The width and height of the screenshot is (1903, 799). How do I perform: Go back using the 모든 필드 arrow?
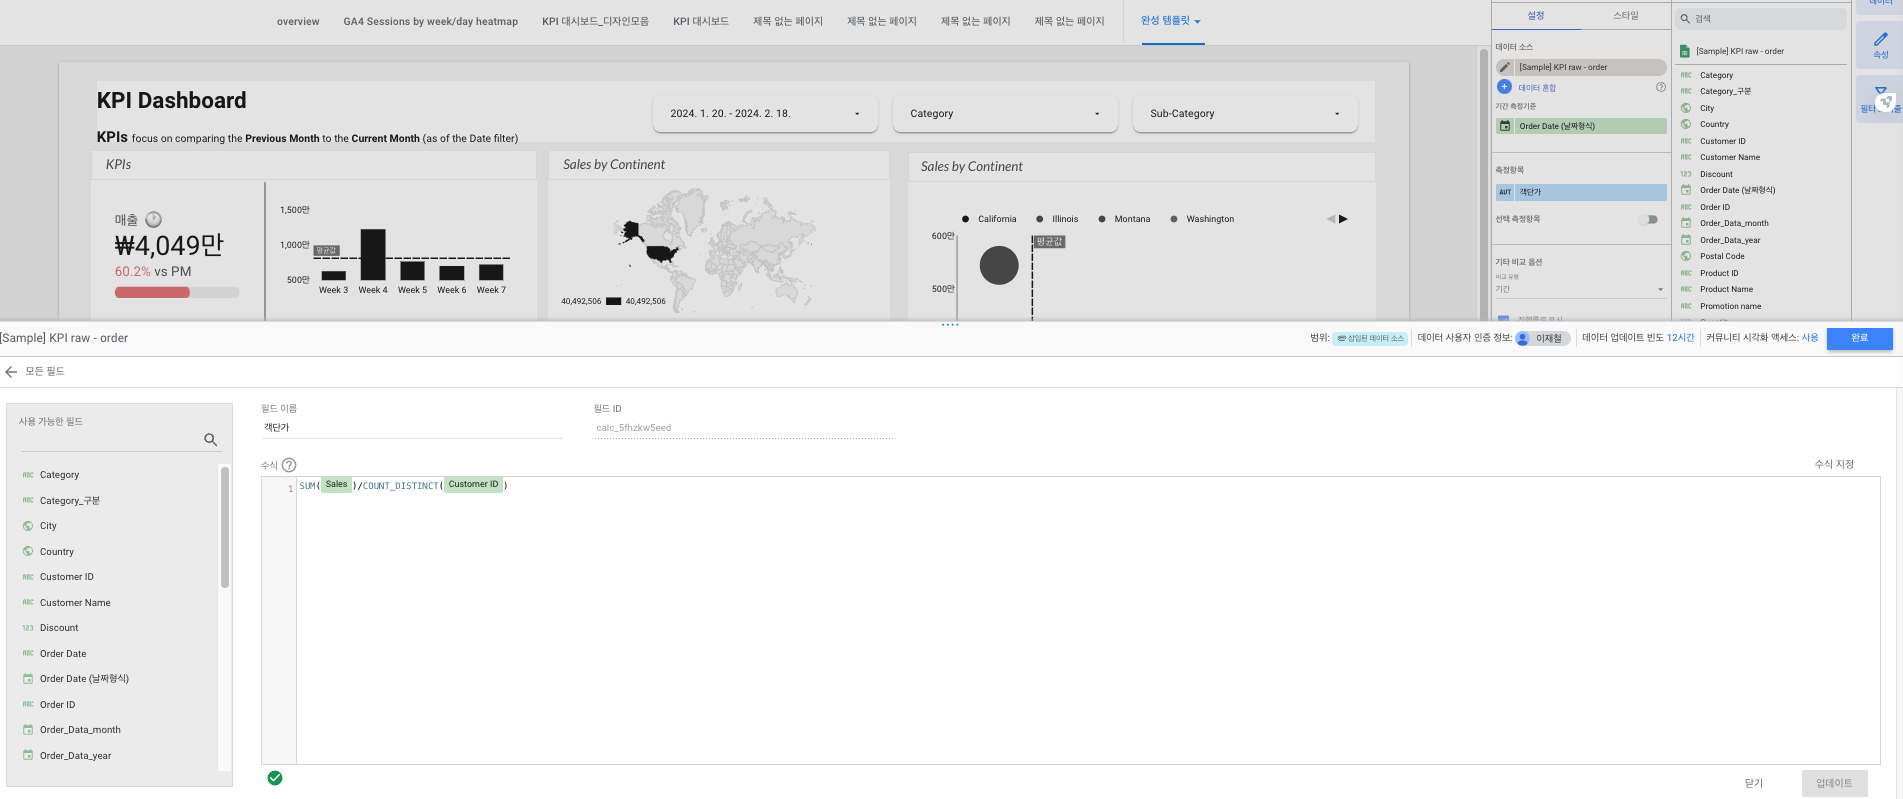(x=11, y=371)
